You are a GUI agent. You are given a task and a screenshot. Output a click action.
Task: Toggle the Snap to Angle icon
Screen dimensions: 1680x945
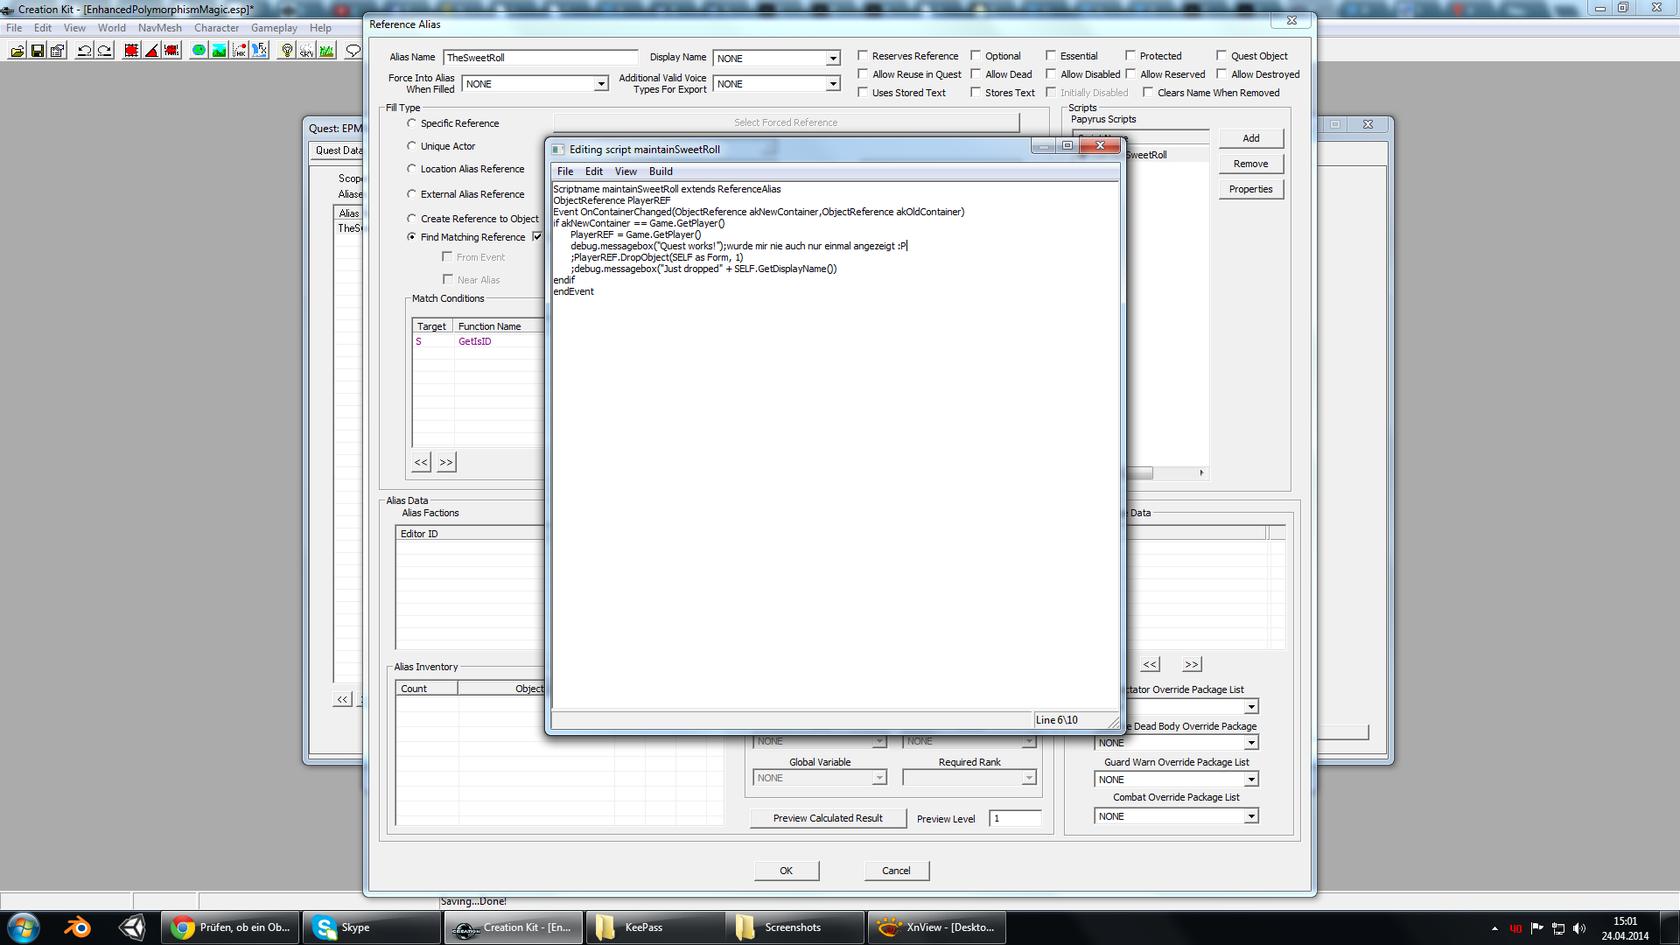[152, 50]
